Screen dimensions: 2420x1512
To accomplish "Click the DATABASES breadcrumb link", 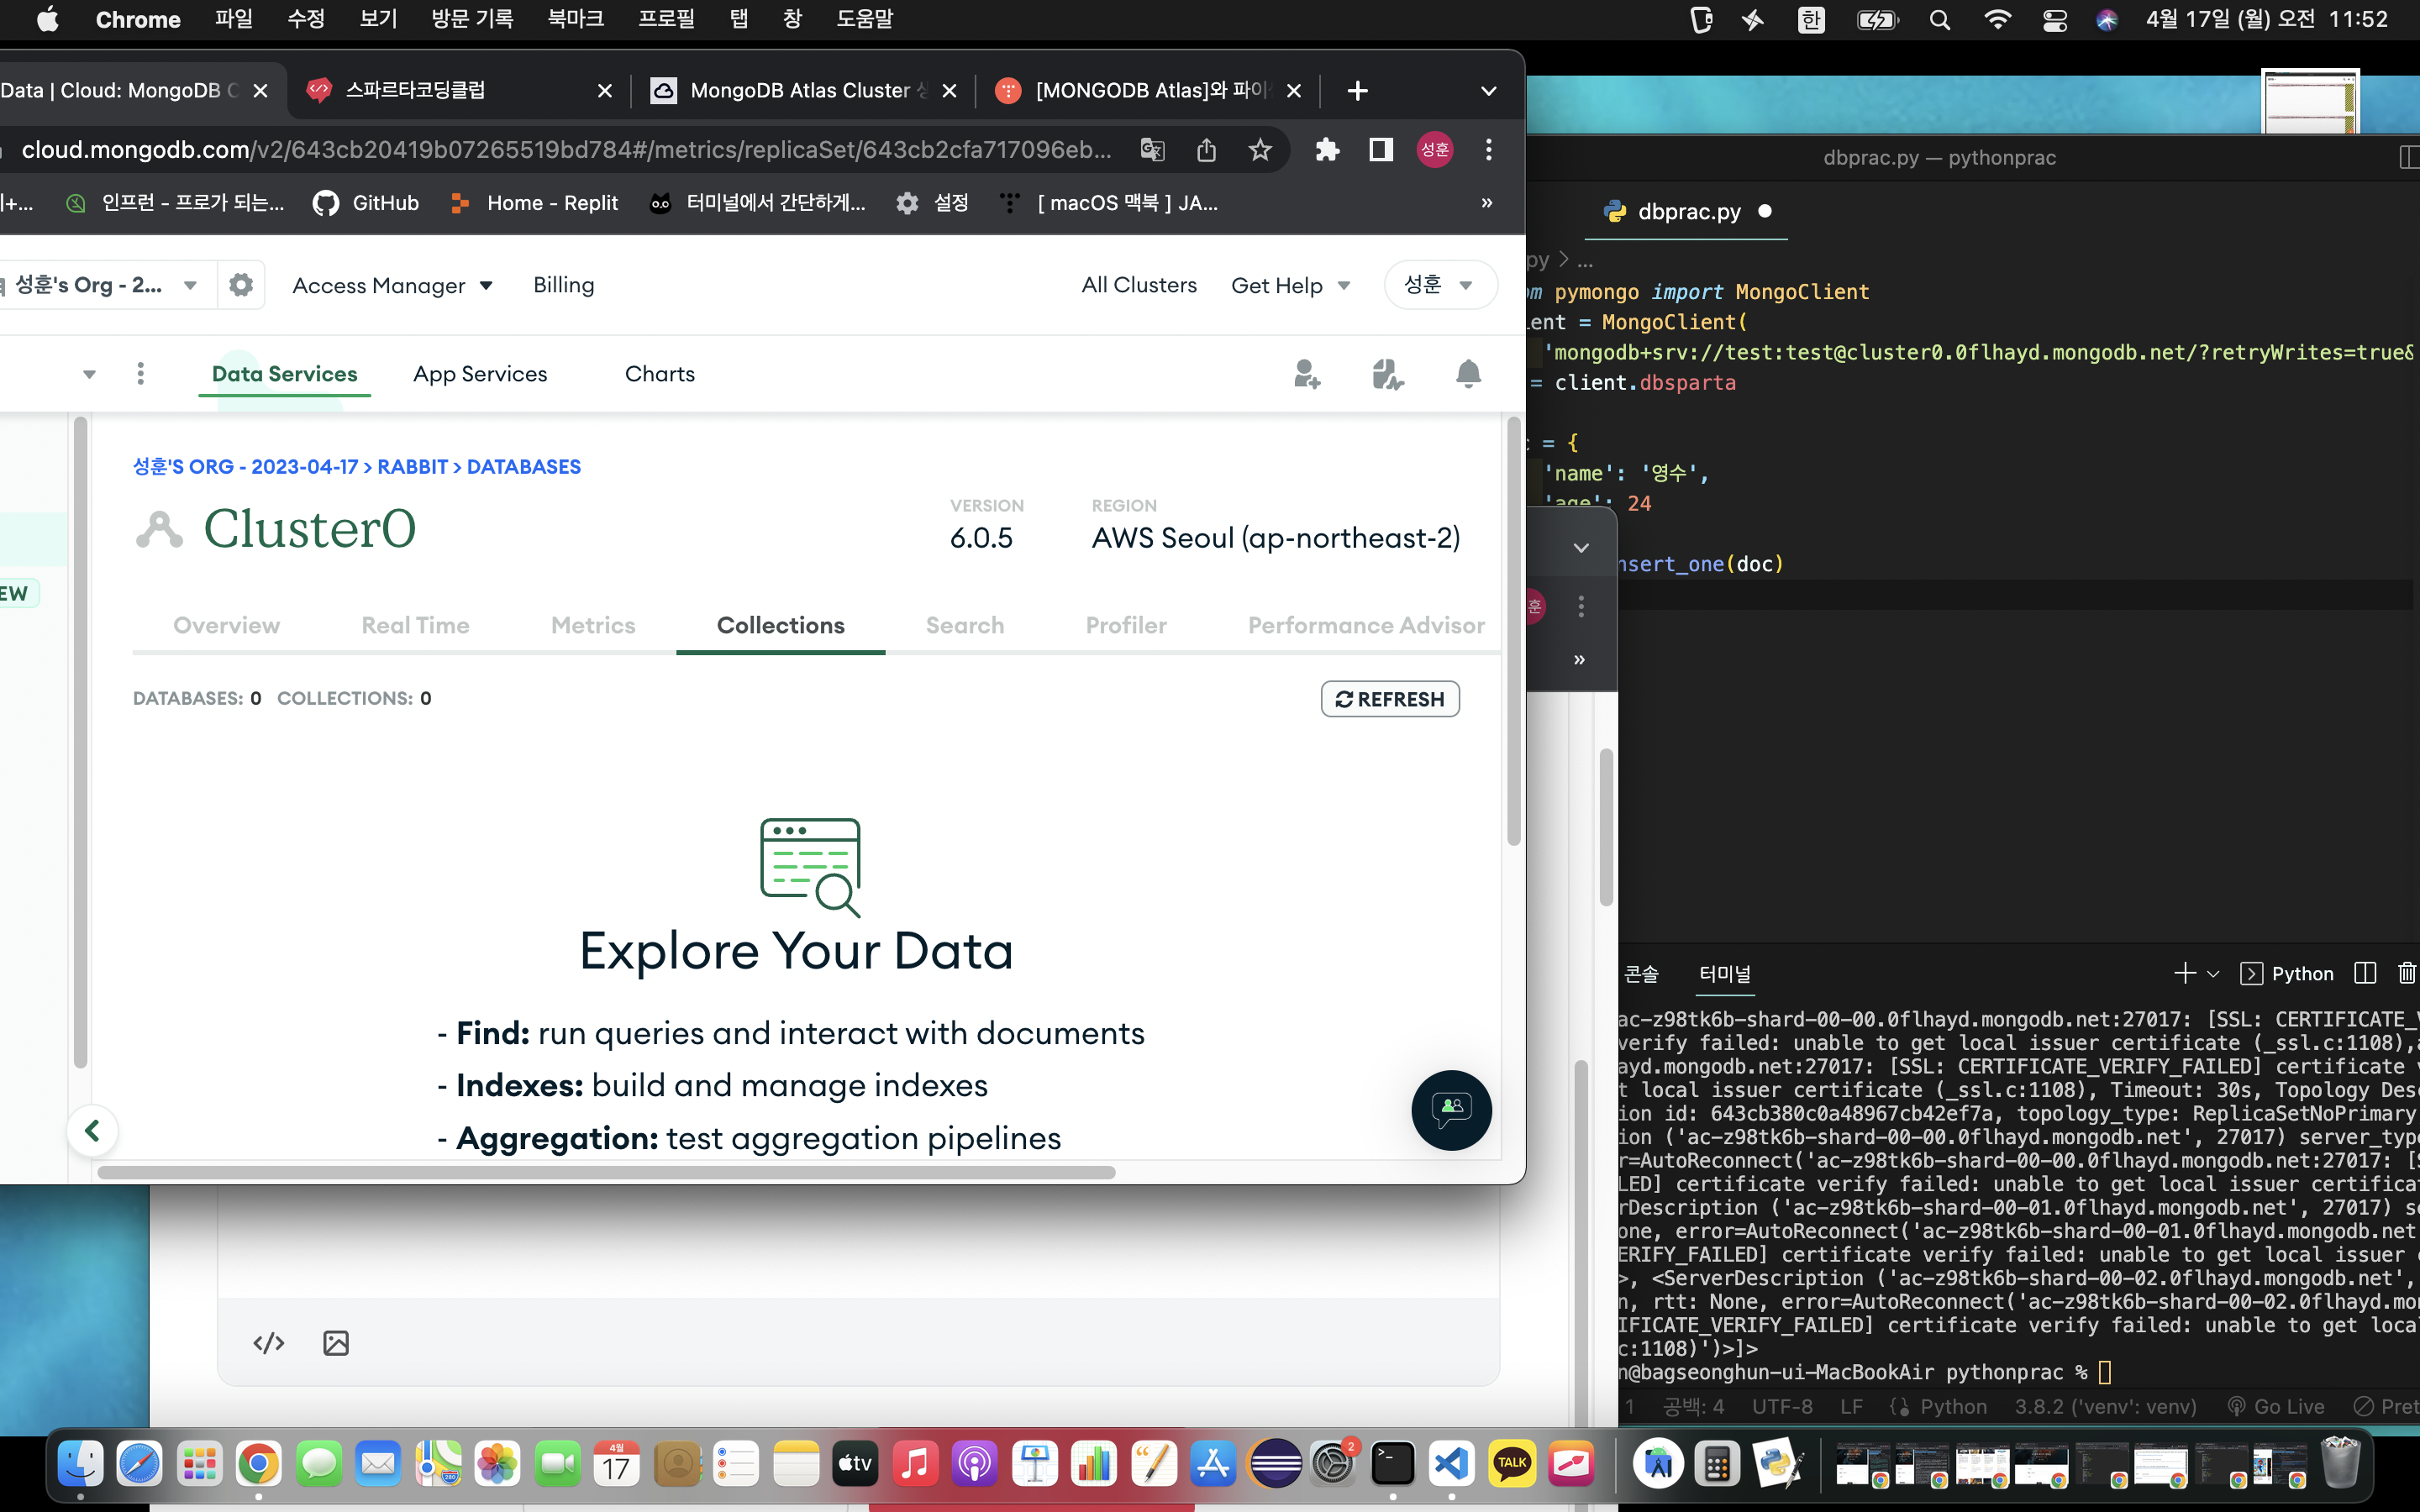I will click(x=524, y=467).
